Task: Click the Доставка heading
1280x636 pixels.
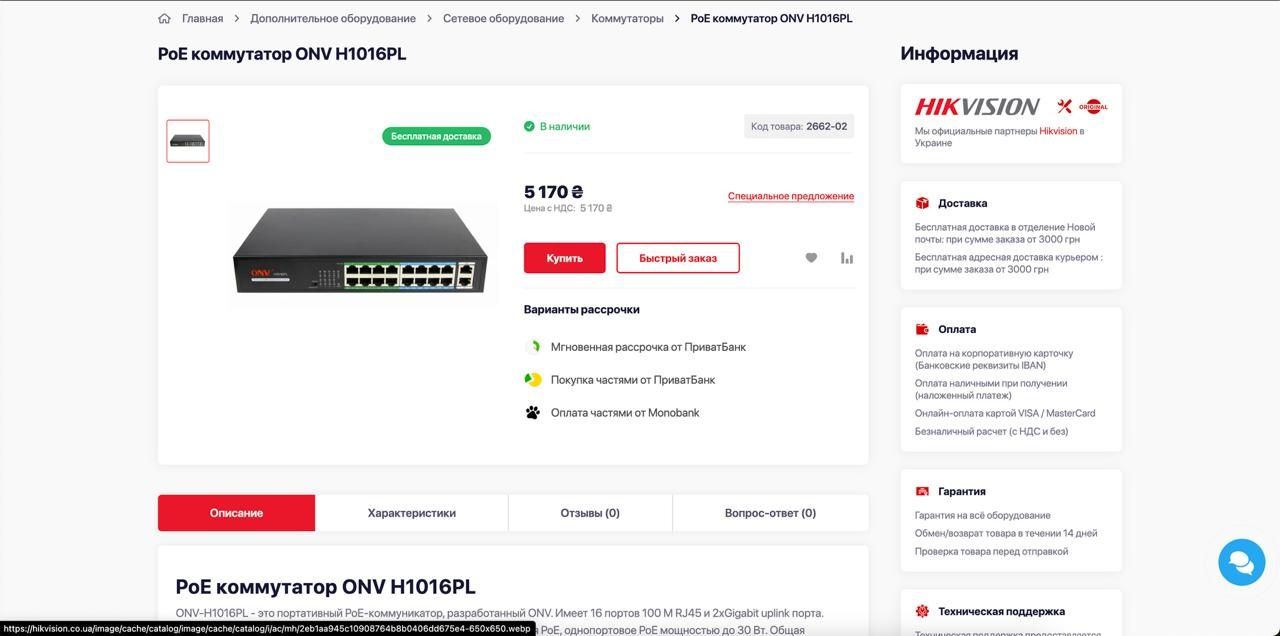Action: coord(962,203)
